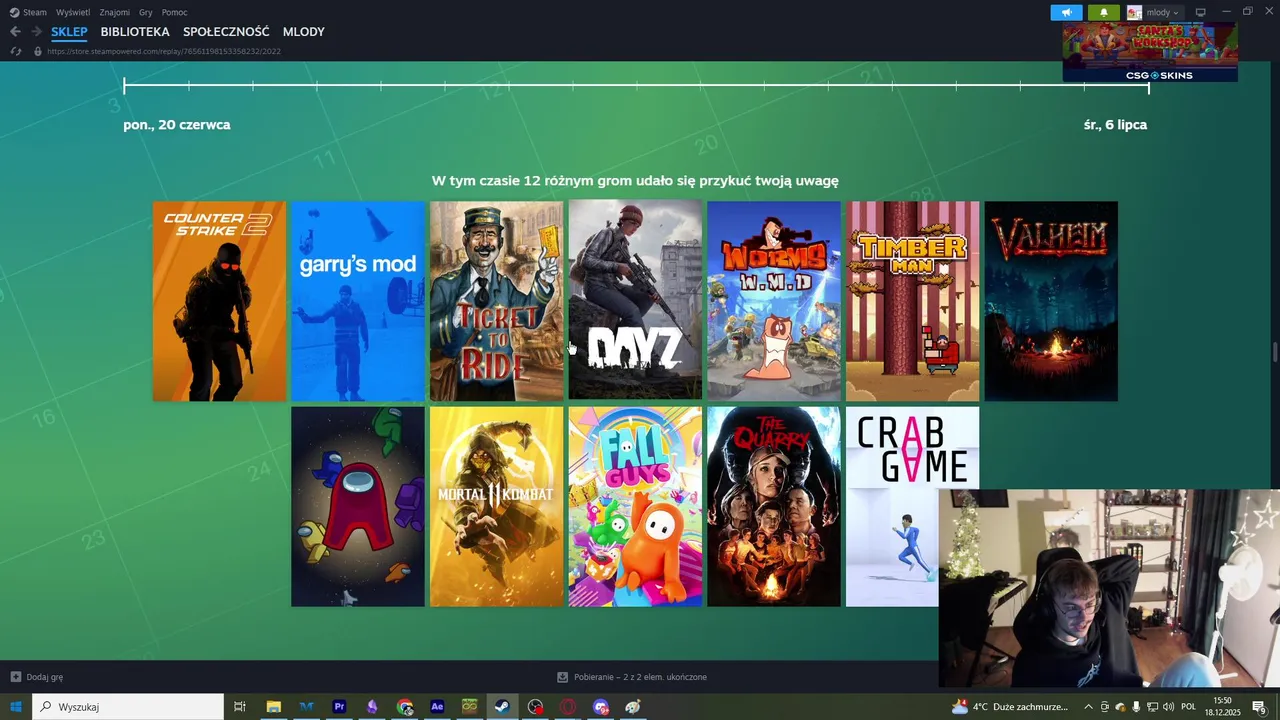Viewport: 1280px width, 720px height.
Task: Open the taskbar clock and date
Action: coord(1222,707)
